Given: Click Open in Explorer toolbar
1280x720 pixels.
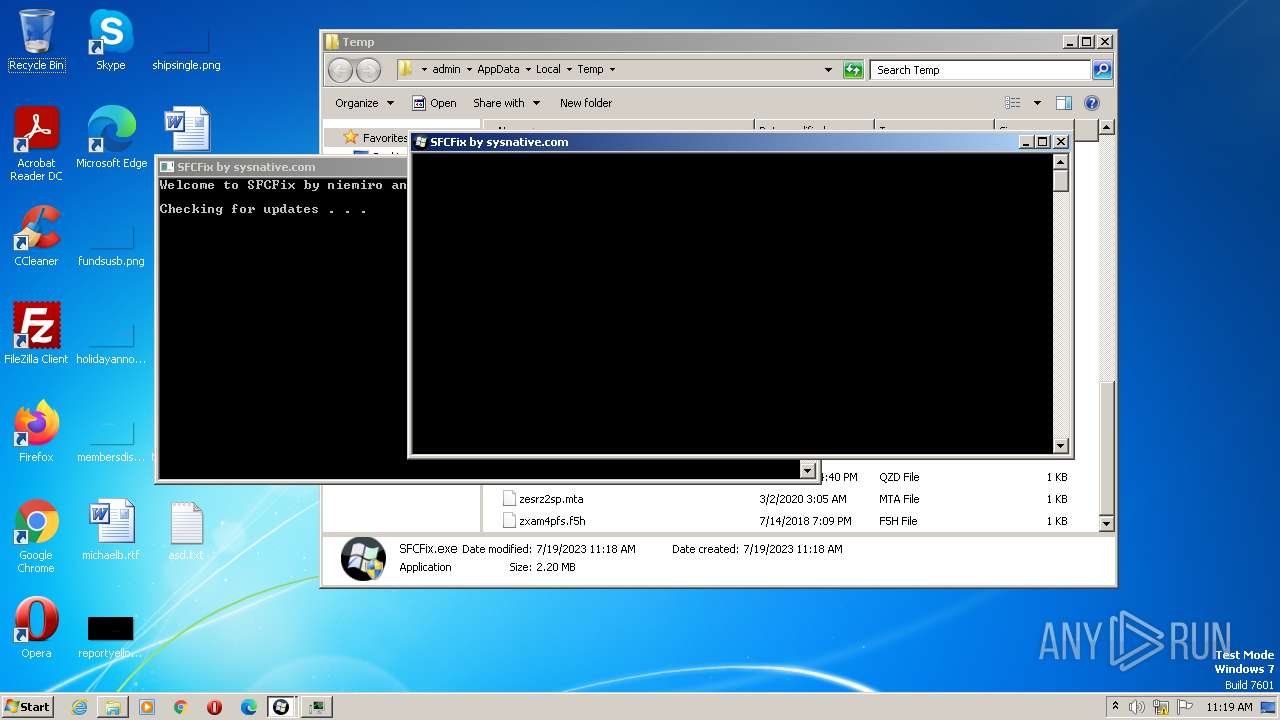Looking at the screenshot, I should (x=434, y=103).
